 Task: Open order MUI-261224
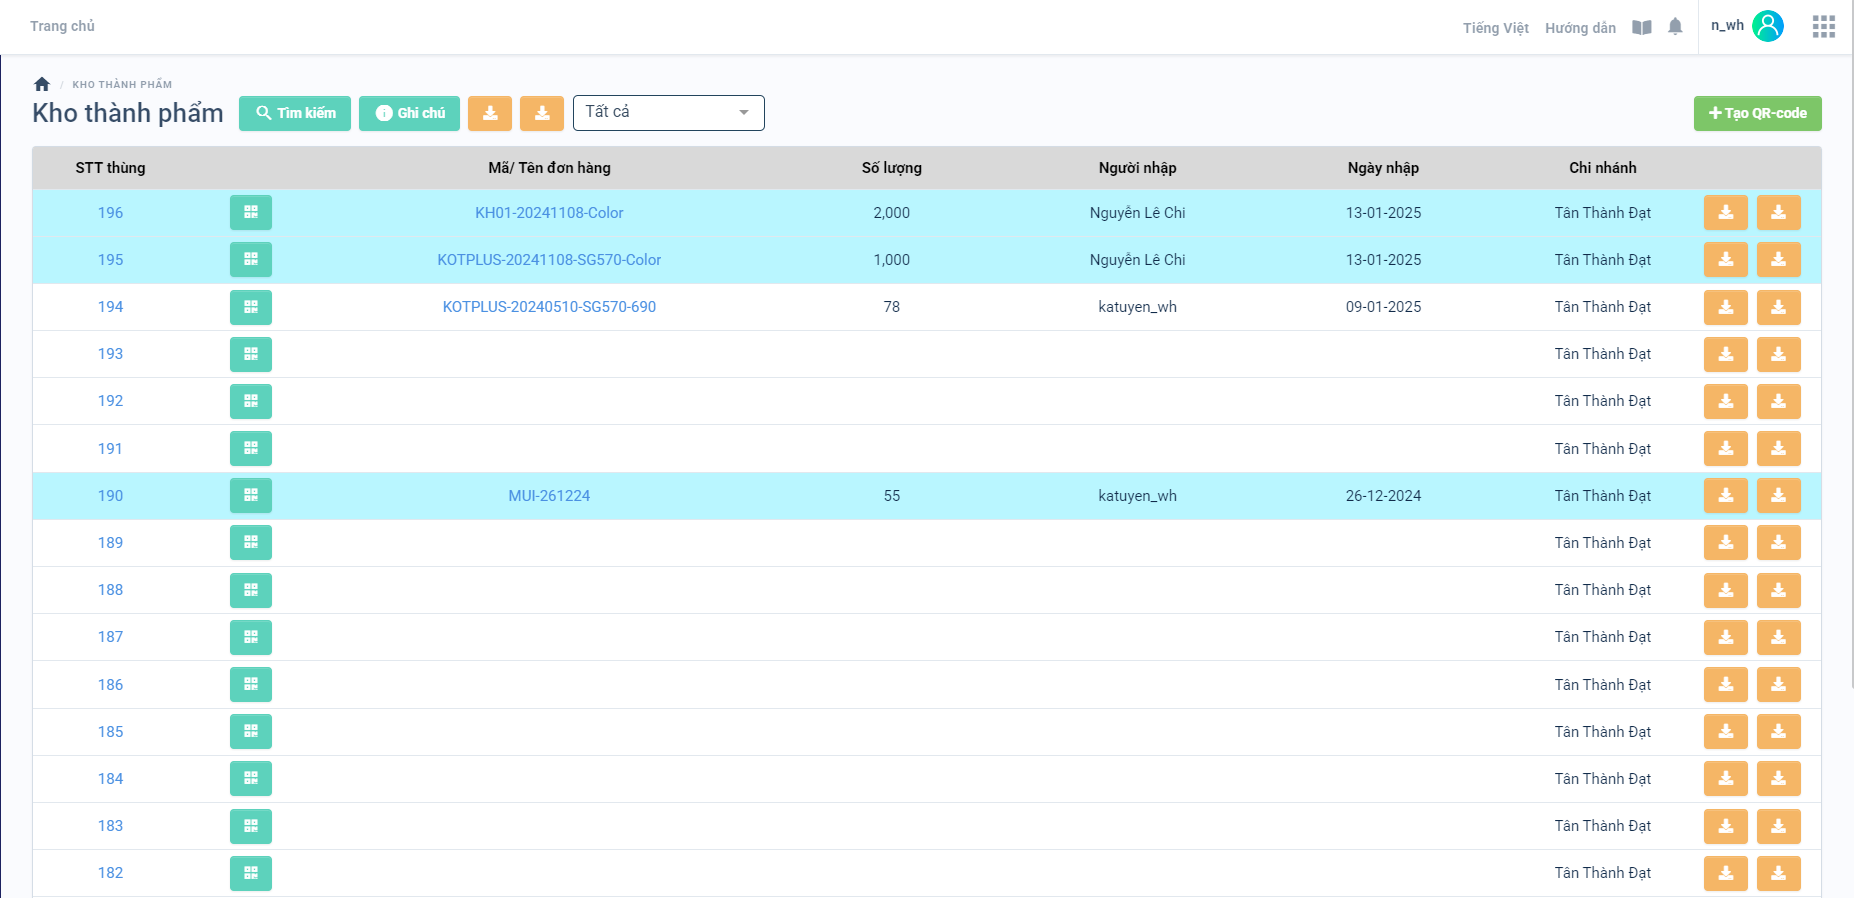click(x=549, y=496)
